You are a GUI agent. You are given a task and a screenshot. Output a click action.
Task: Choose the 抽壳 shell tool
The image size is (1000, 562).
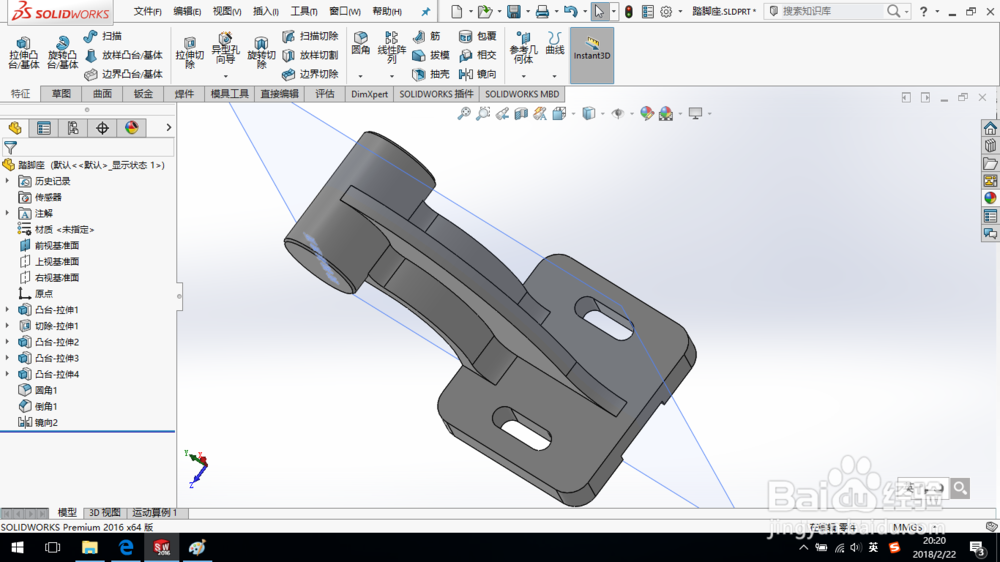(x=431, y=75)
